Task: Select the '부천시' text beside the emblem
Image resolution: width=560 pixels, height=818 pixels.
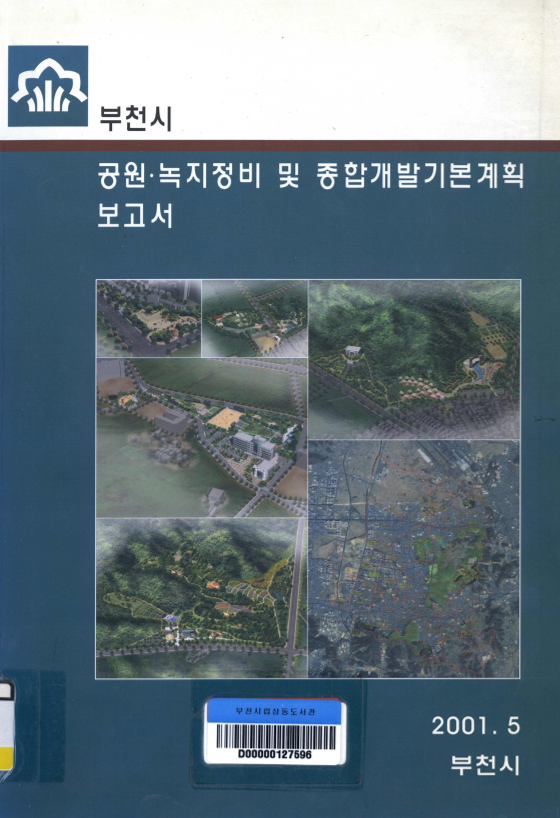Action: click(136, 118)
